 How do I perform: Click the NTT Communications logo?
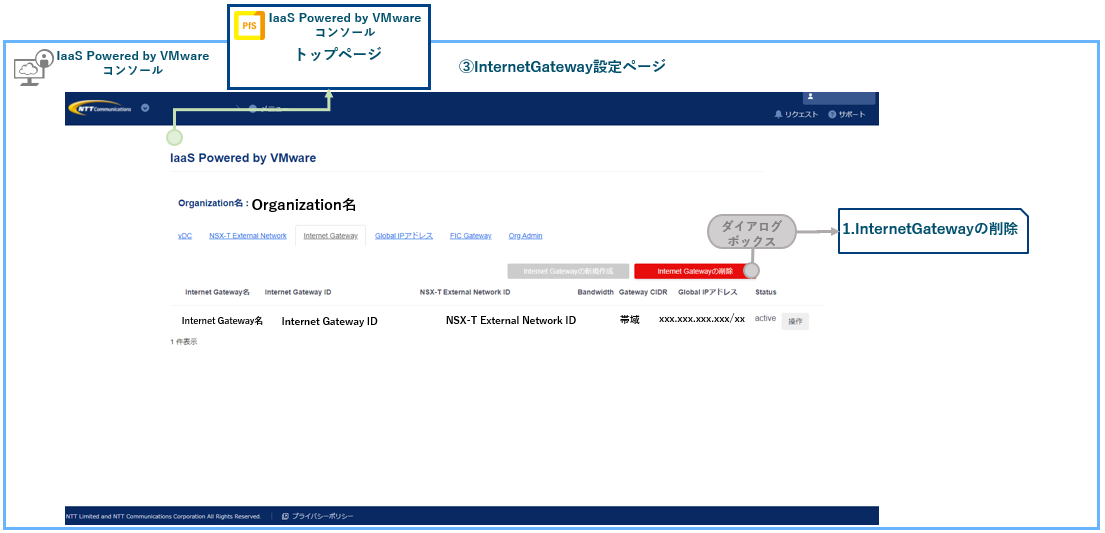[100, 109]
